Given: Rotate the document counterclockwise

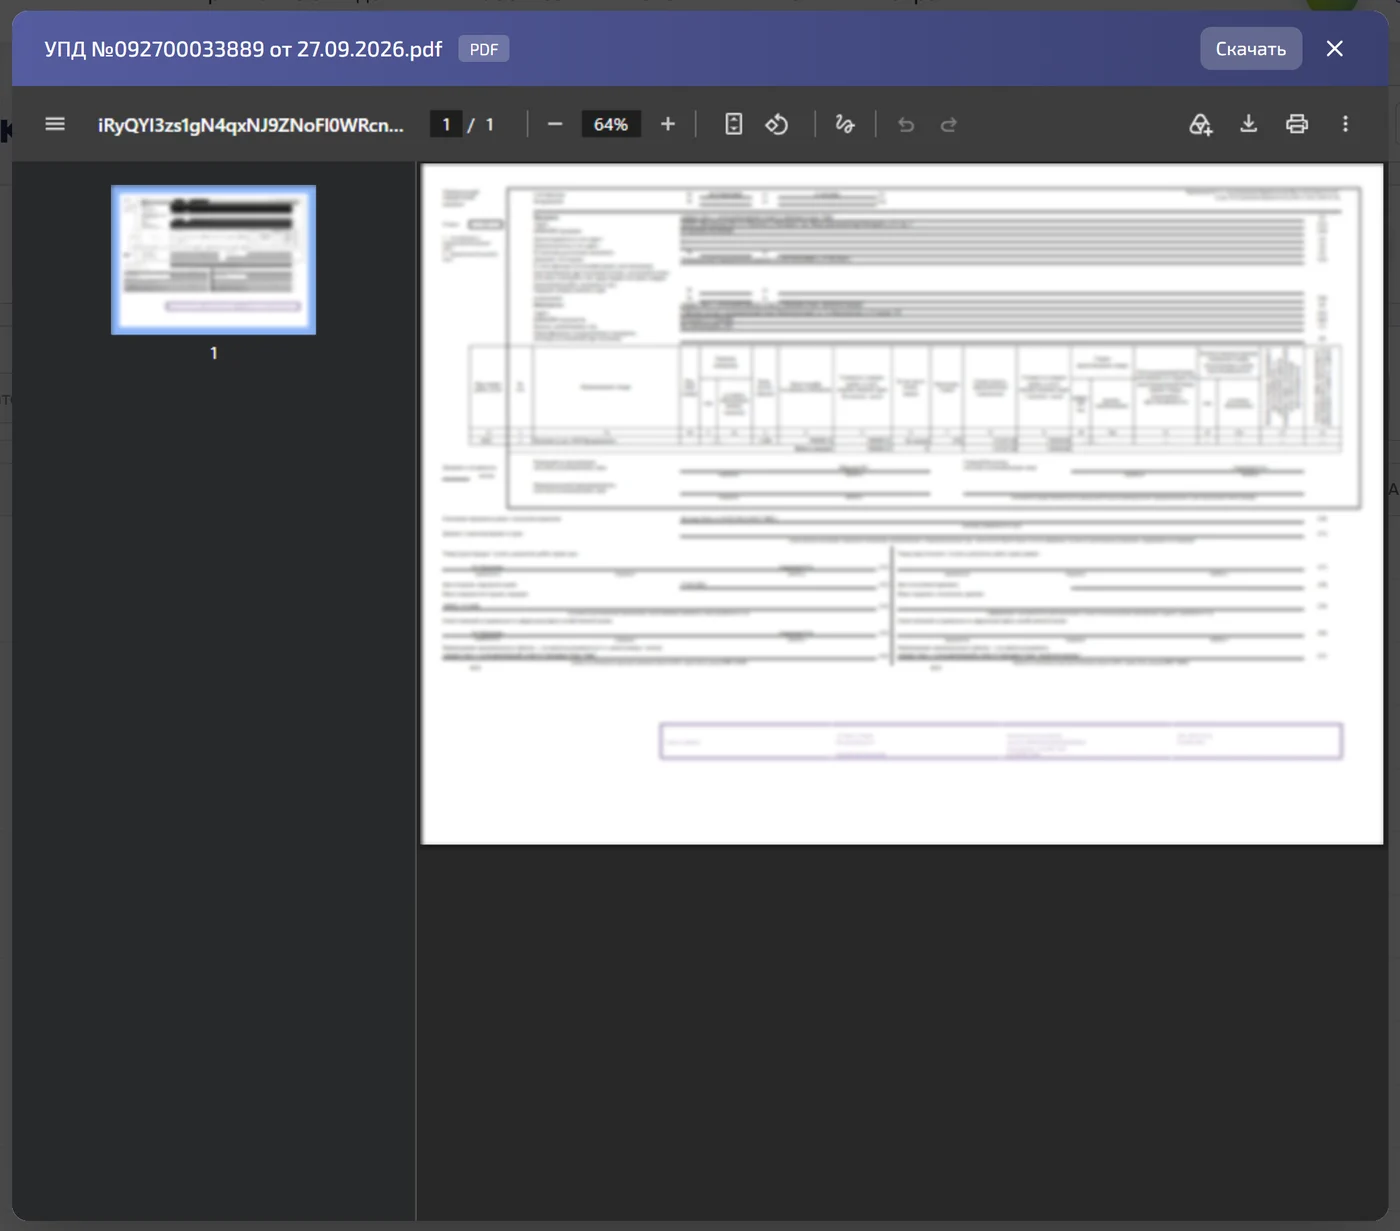Looking at the screenshot, I should [x=777, y=124].
